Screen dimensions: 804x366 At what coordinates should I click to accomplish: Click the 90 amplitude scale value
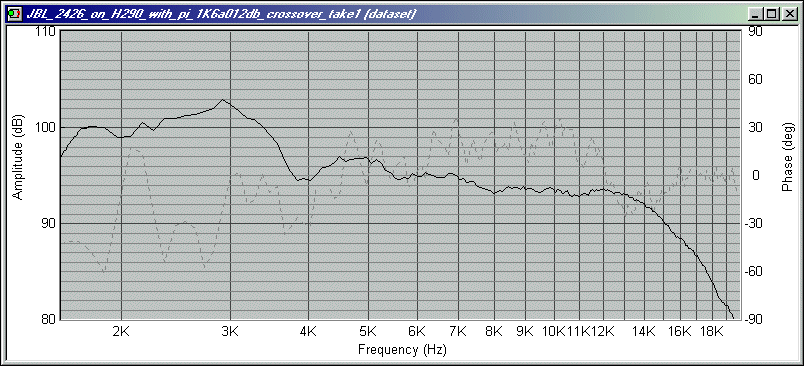coord(49,223)
